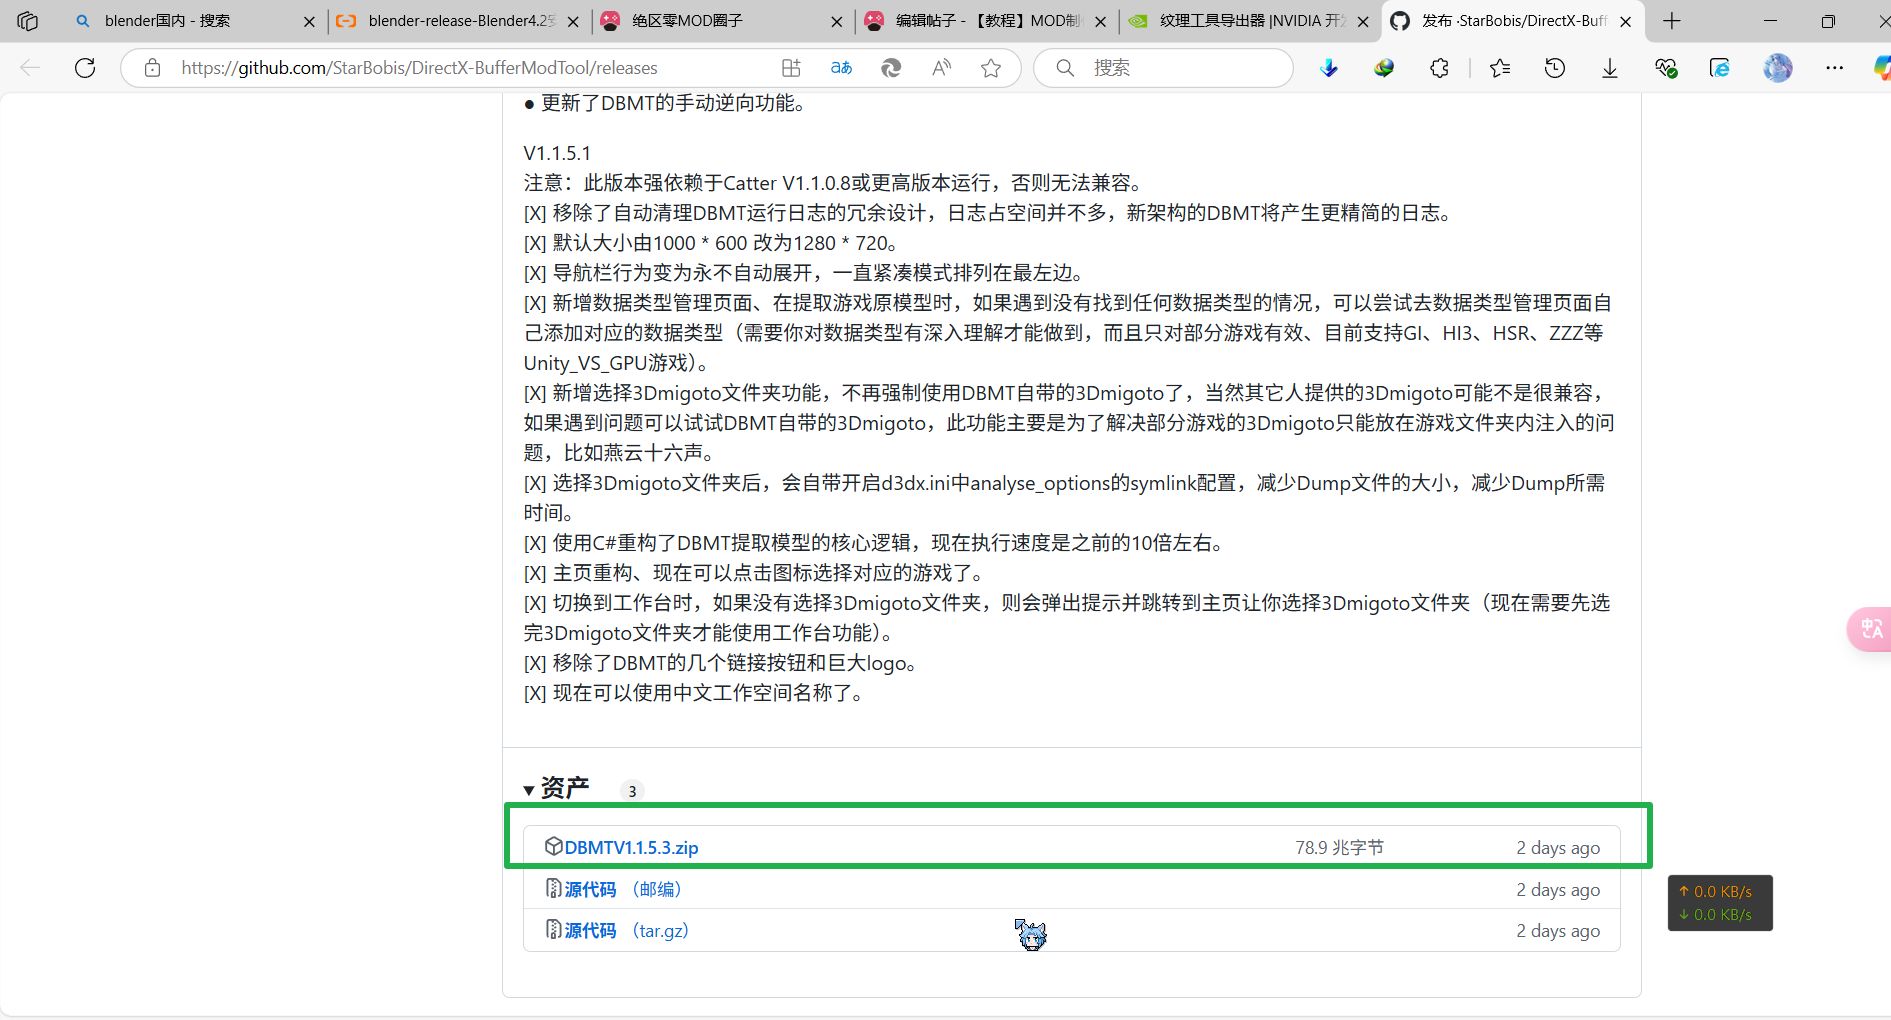
Task: Download DBMTV1.1.5.3.zip
Action: 630,847
